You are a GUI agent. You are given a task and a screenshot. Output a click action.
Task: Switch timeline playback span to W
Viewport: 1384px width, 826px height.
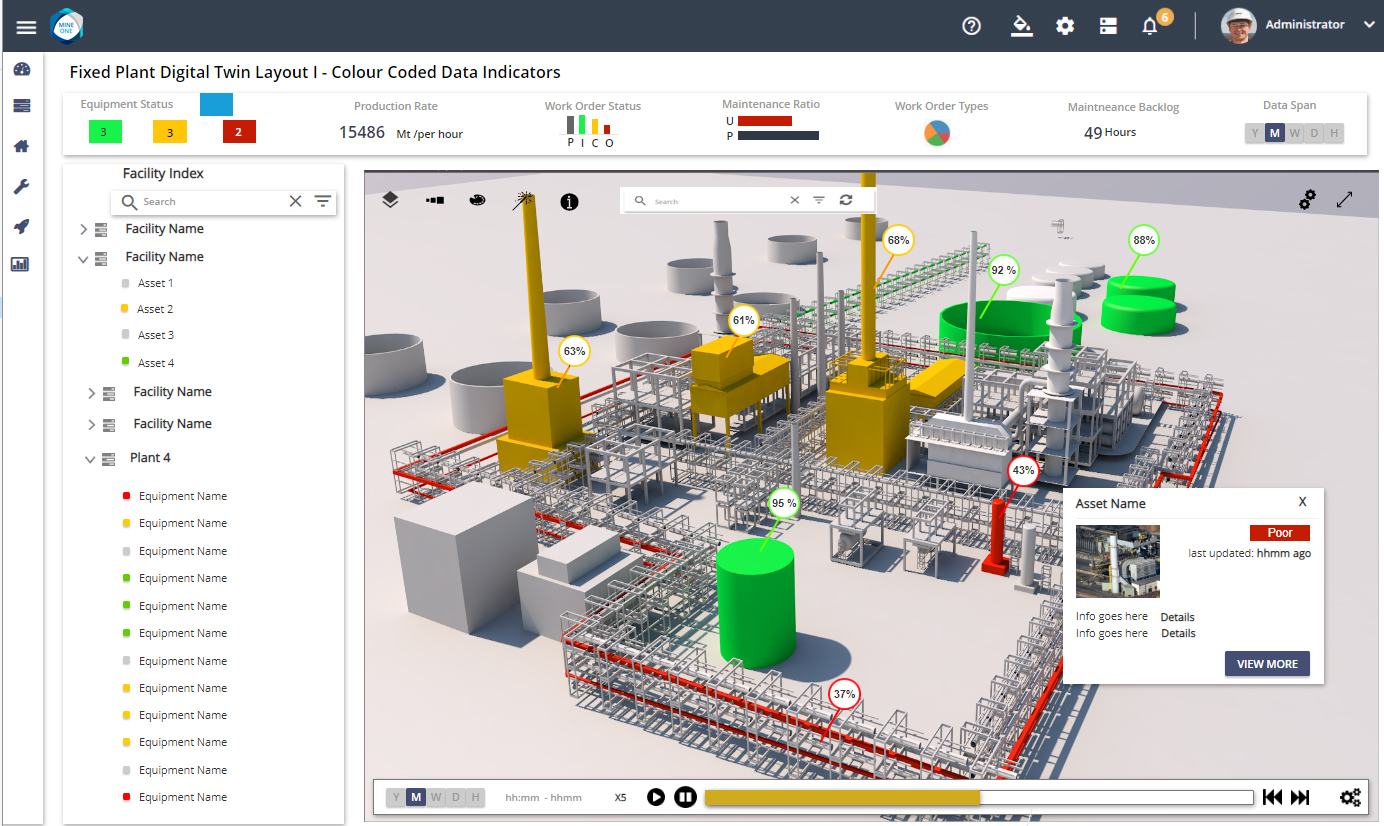pos(435,797)
